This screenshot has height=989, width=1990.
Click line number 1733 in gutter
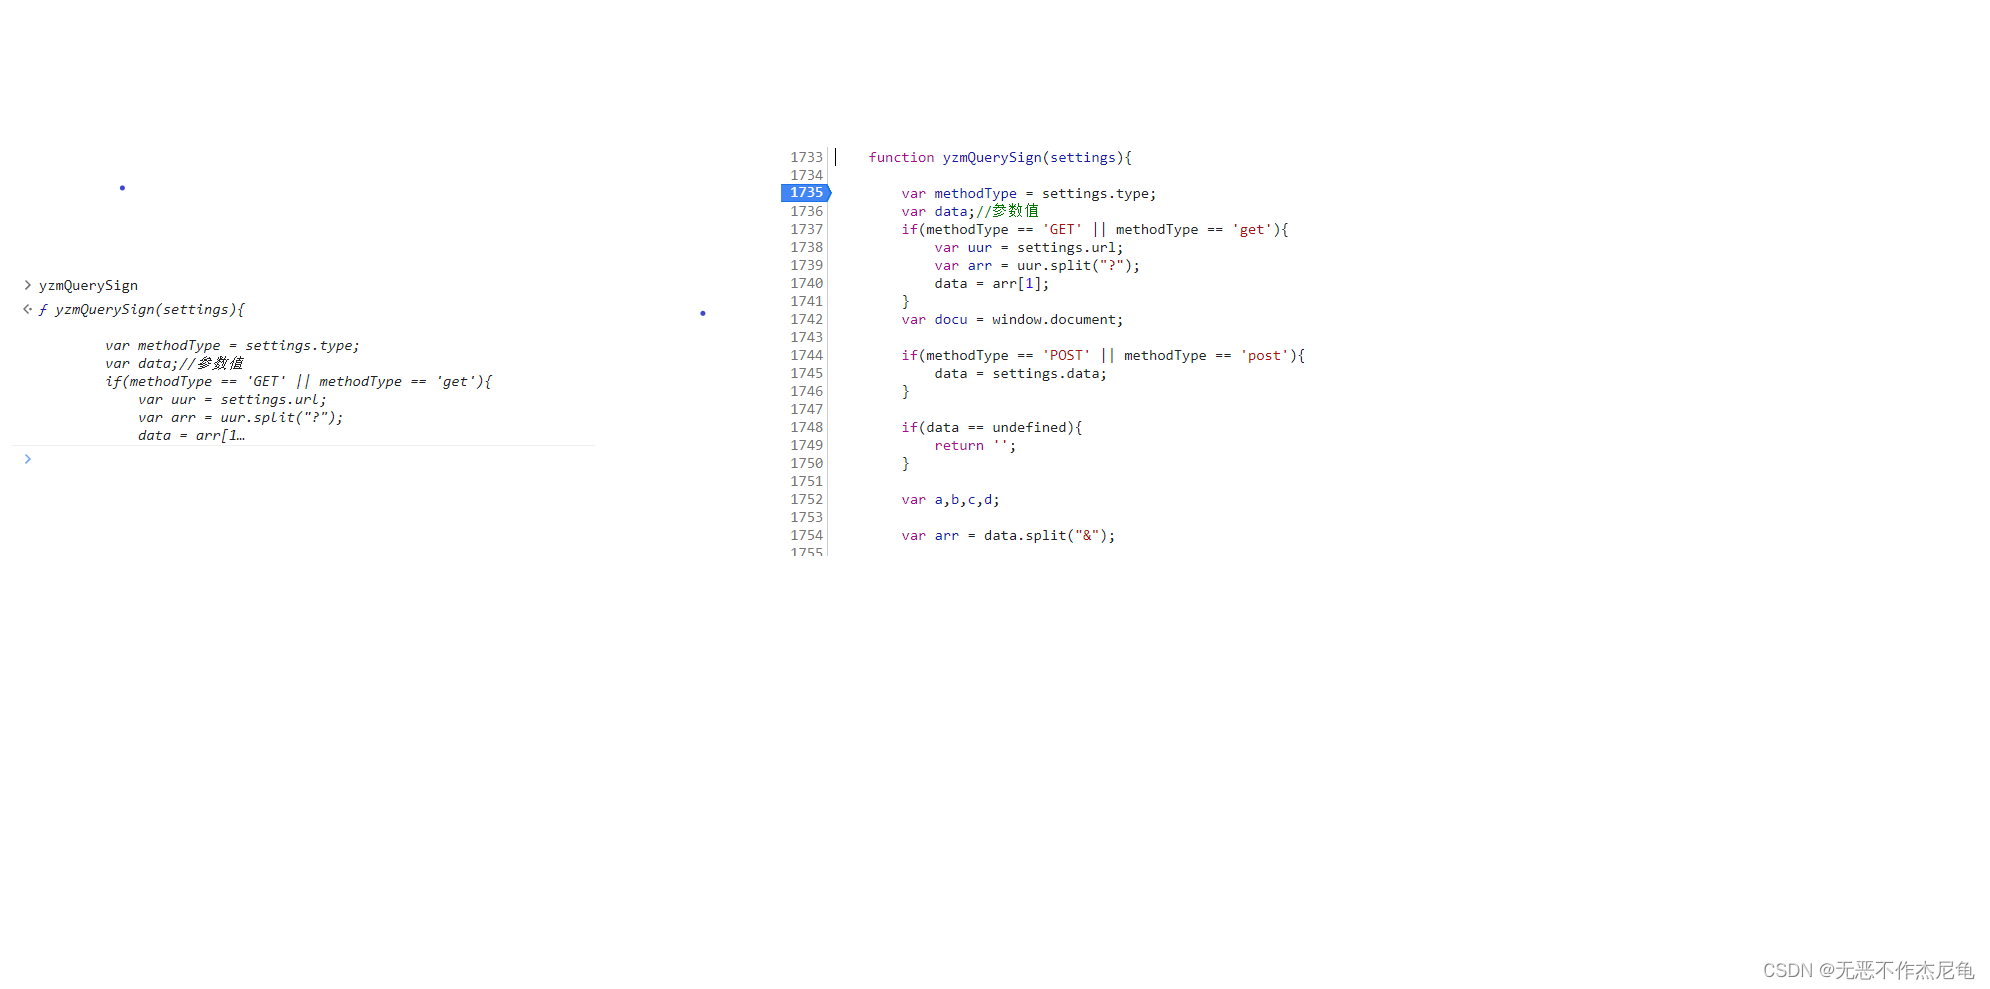click(x=806, y=157)
